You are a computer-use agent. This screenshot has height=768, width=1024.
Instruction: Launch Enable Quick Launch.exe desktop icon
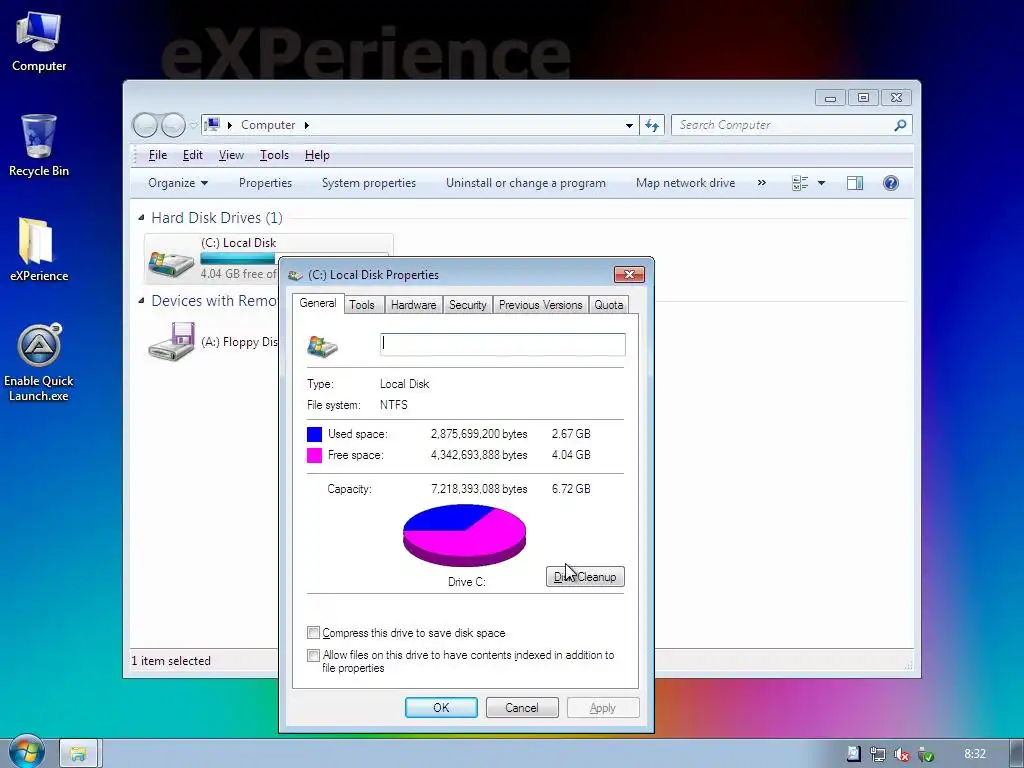(x=39, y=362)
